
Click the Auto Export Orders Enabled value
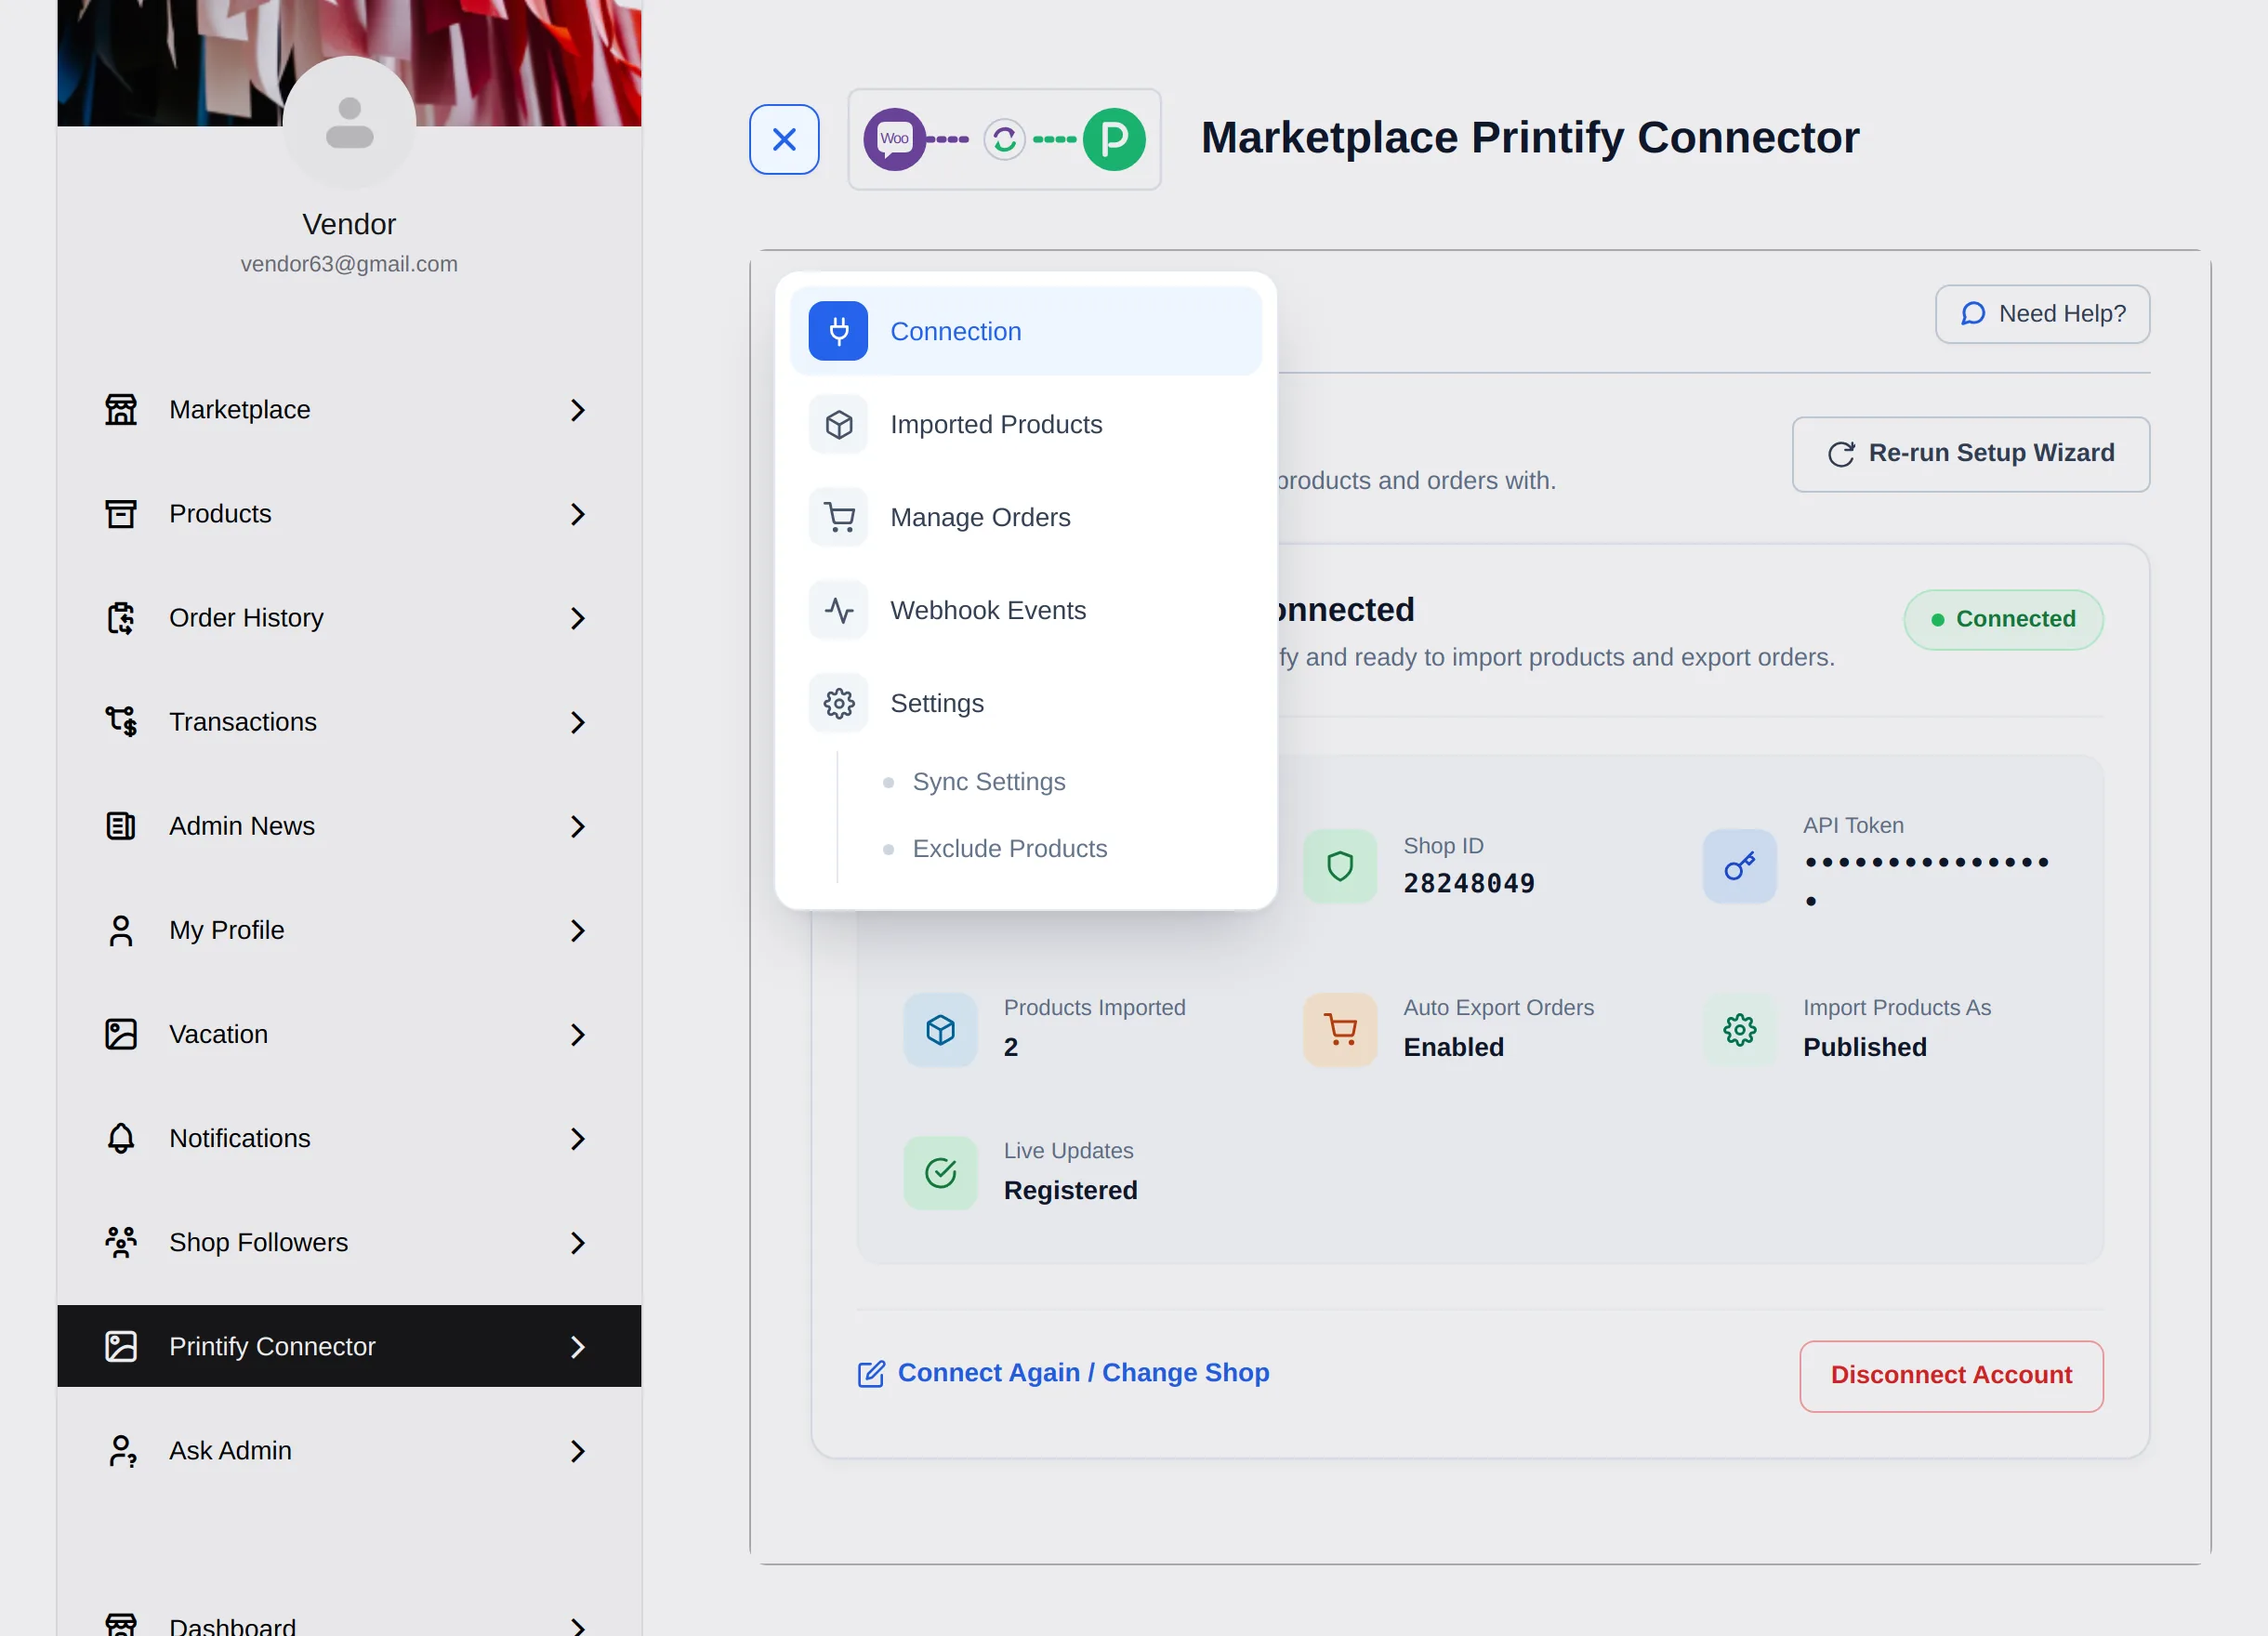tap(1453, 1047)
